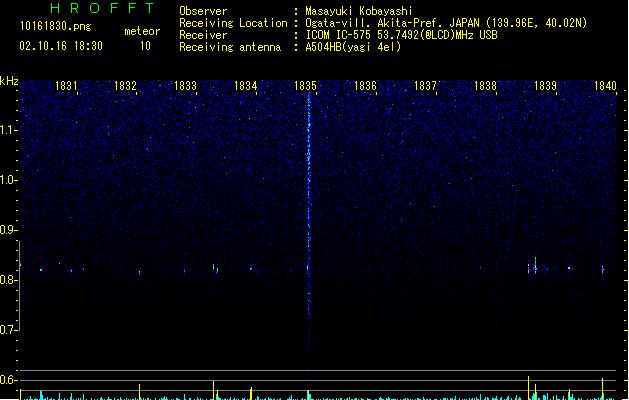Image resolution: width=629 pixels, height=400 pixels.
Task: Click the 1.1 kHz axis label
Action: (x=8, y=130)
